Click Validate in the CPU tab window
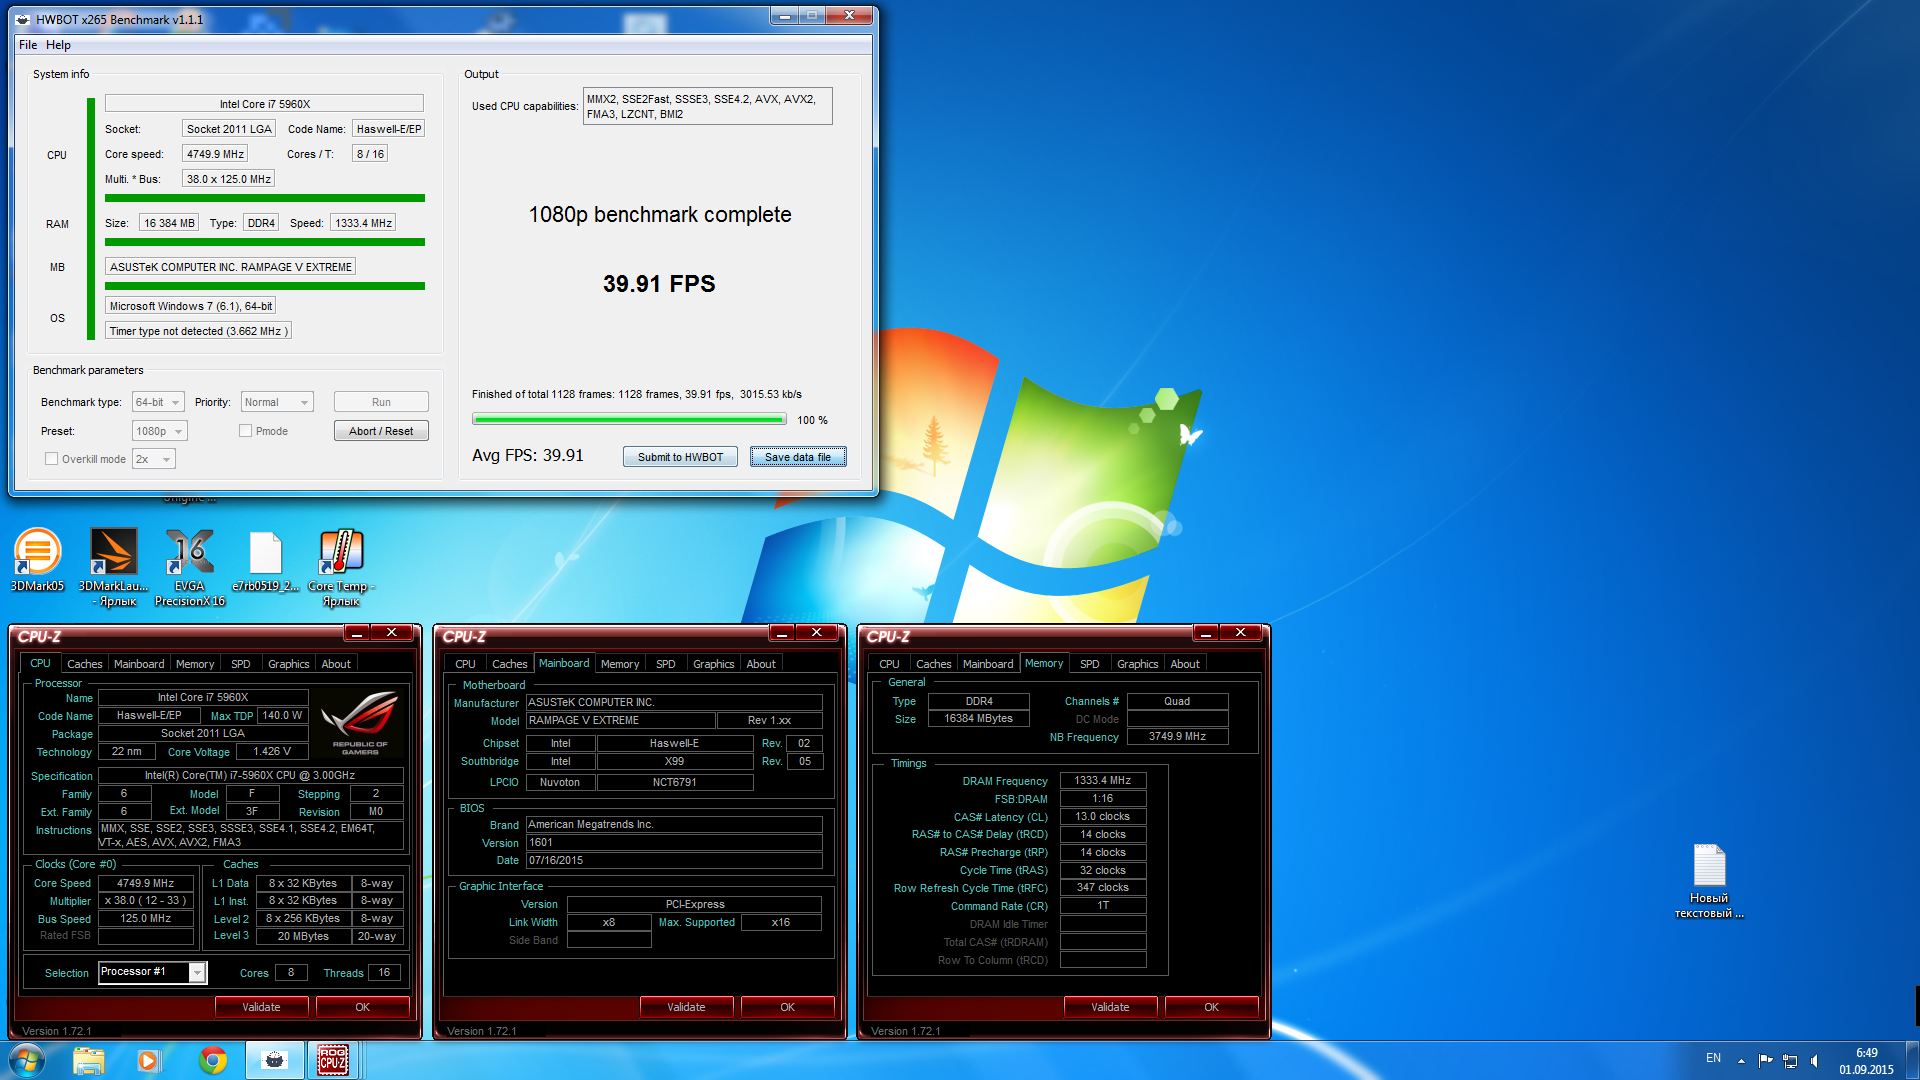The image size is (1920, 1080). (x=261, y=1007)
